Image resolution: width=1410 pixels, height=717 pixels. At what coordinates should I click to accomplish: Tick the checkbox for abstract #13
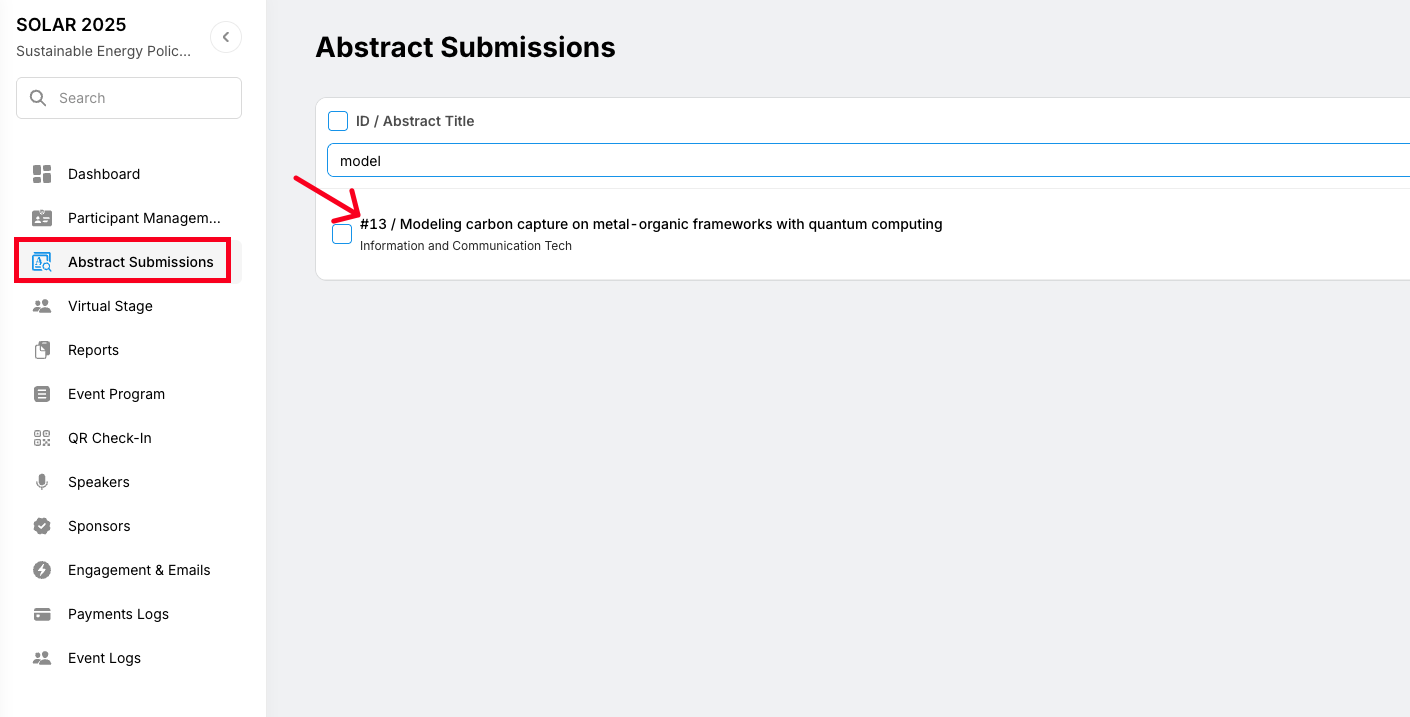point(342,234)
